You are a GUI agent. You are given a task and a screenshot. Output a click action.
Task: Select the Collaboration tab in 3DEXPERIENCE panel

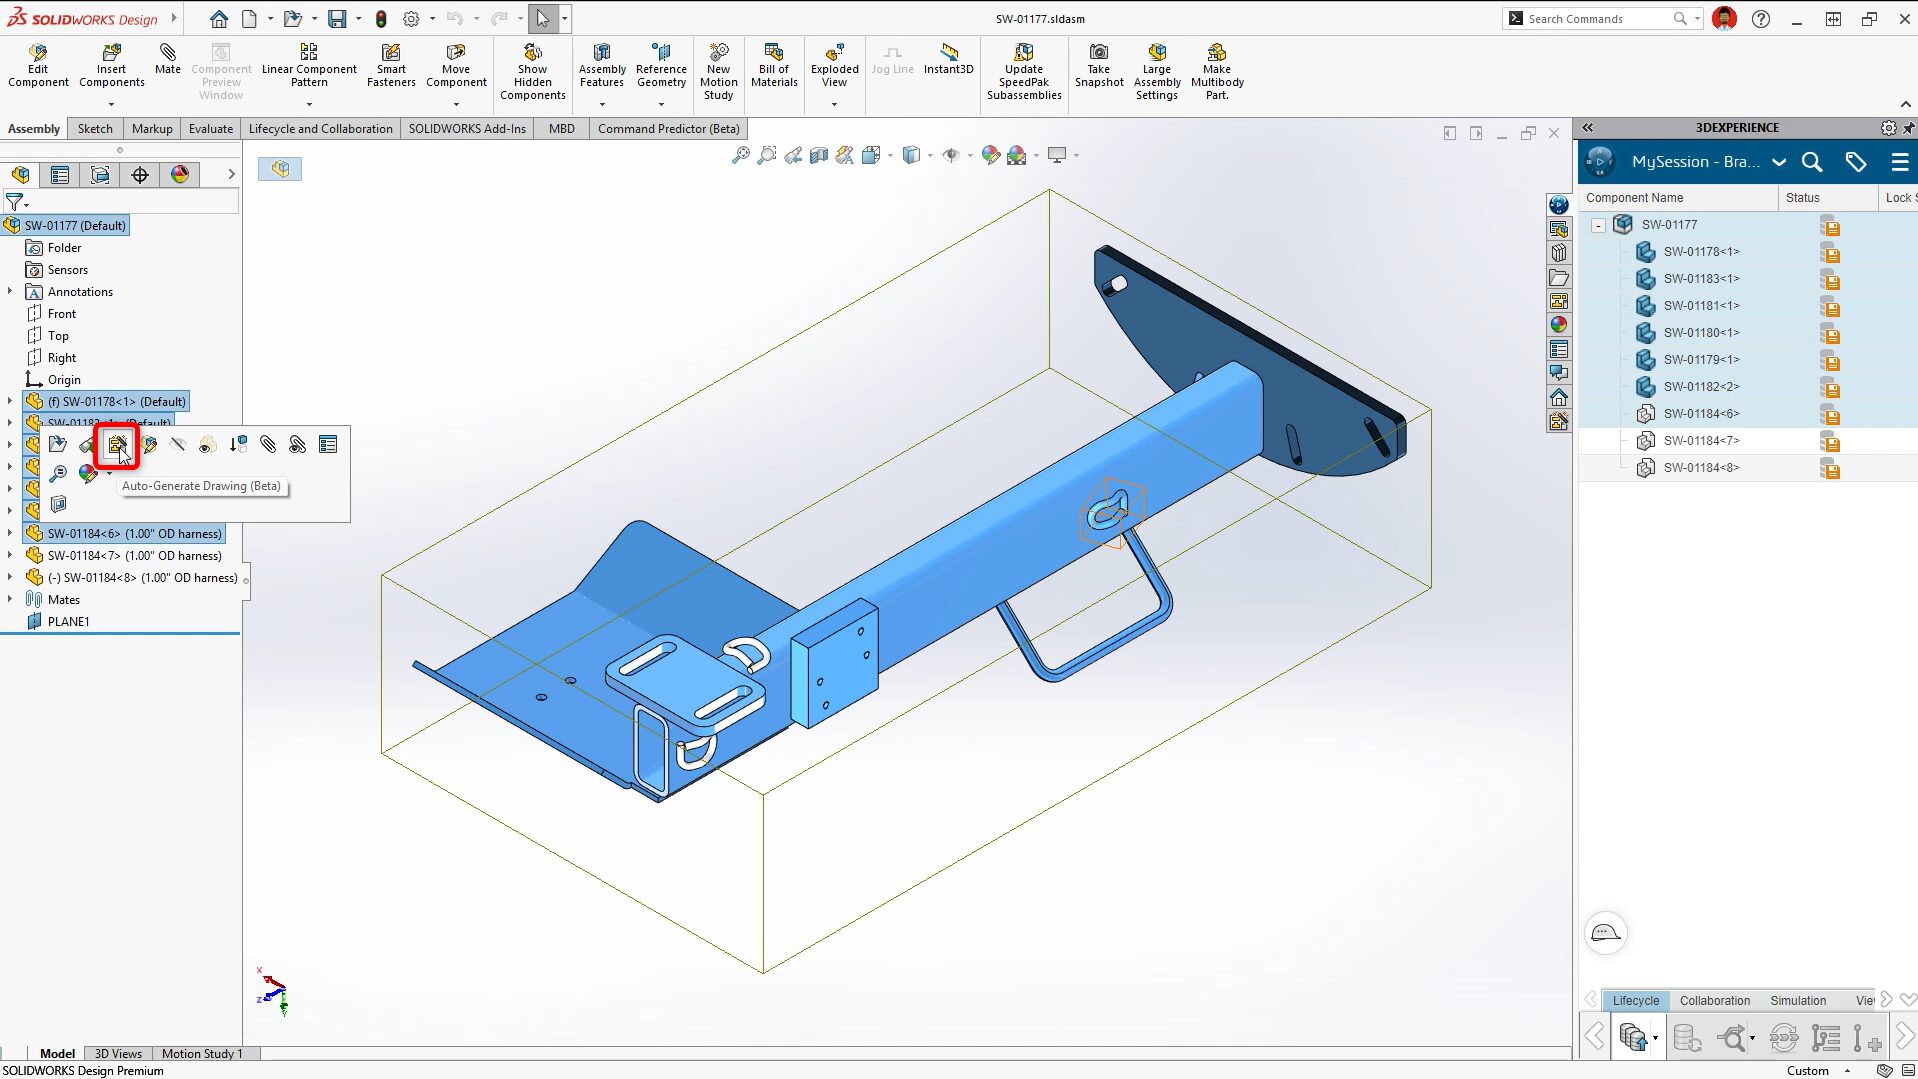point(1714,1000)
